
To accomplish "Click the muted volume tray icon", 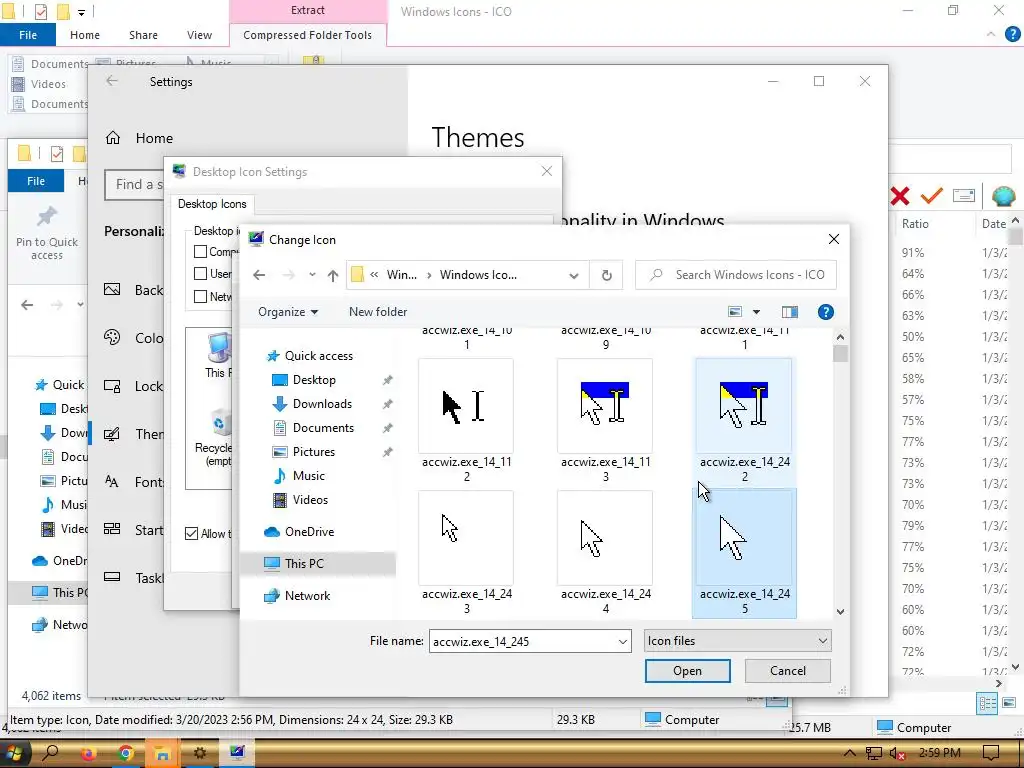I will (x=897, y=754).
